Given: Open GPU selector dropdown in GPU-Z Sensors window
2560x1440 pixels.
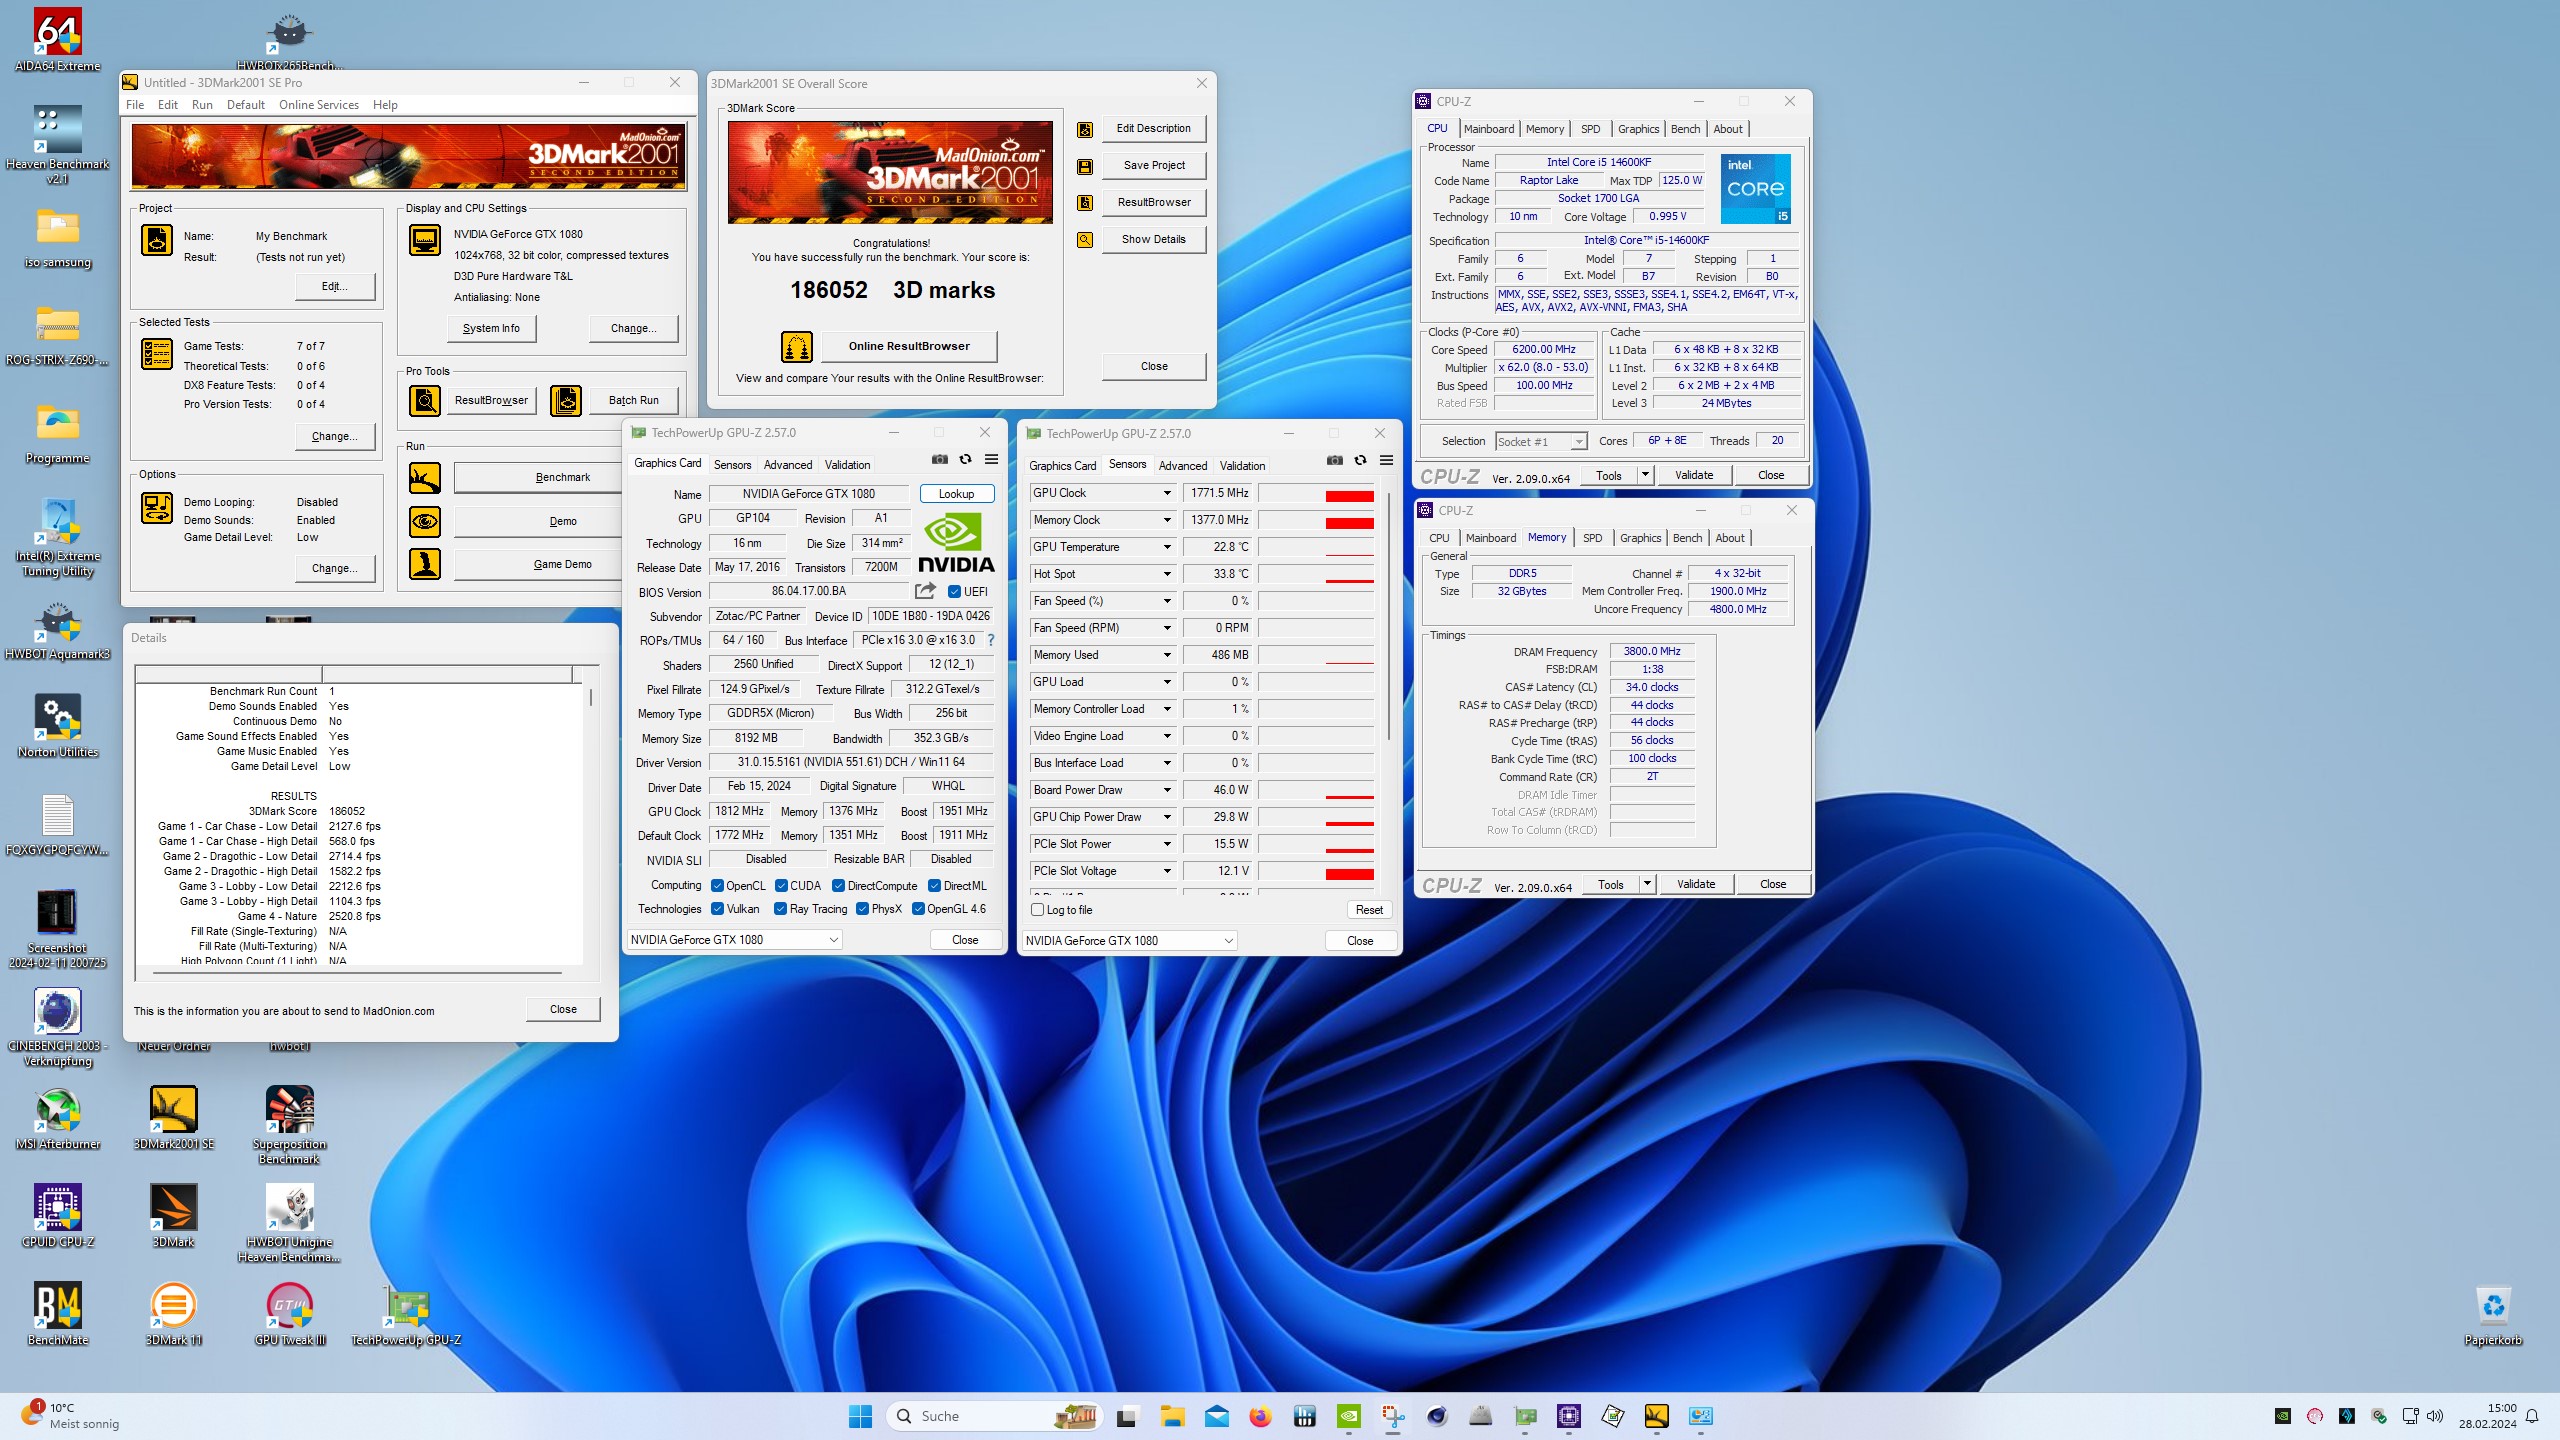Looking at the screenshot, I should (1129, 941).
